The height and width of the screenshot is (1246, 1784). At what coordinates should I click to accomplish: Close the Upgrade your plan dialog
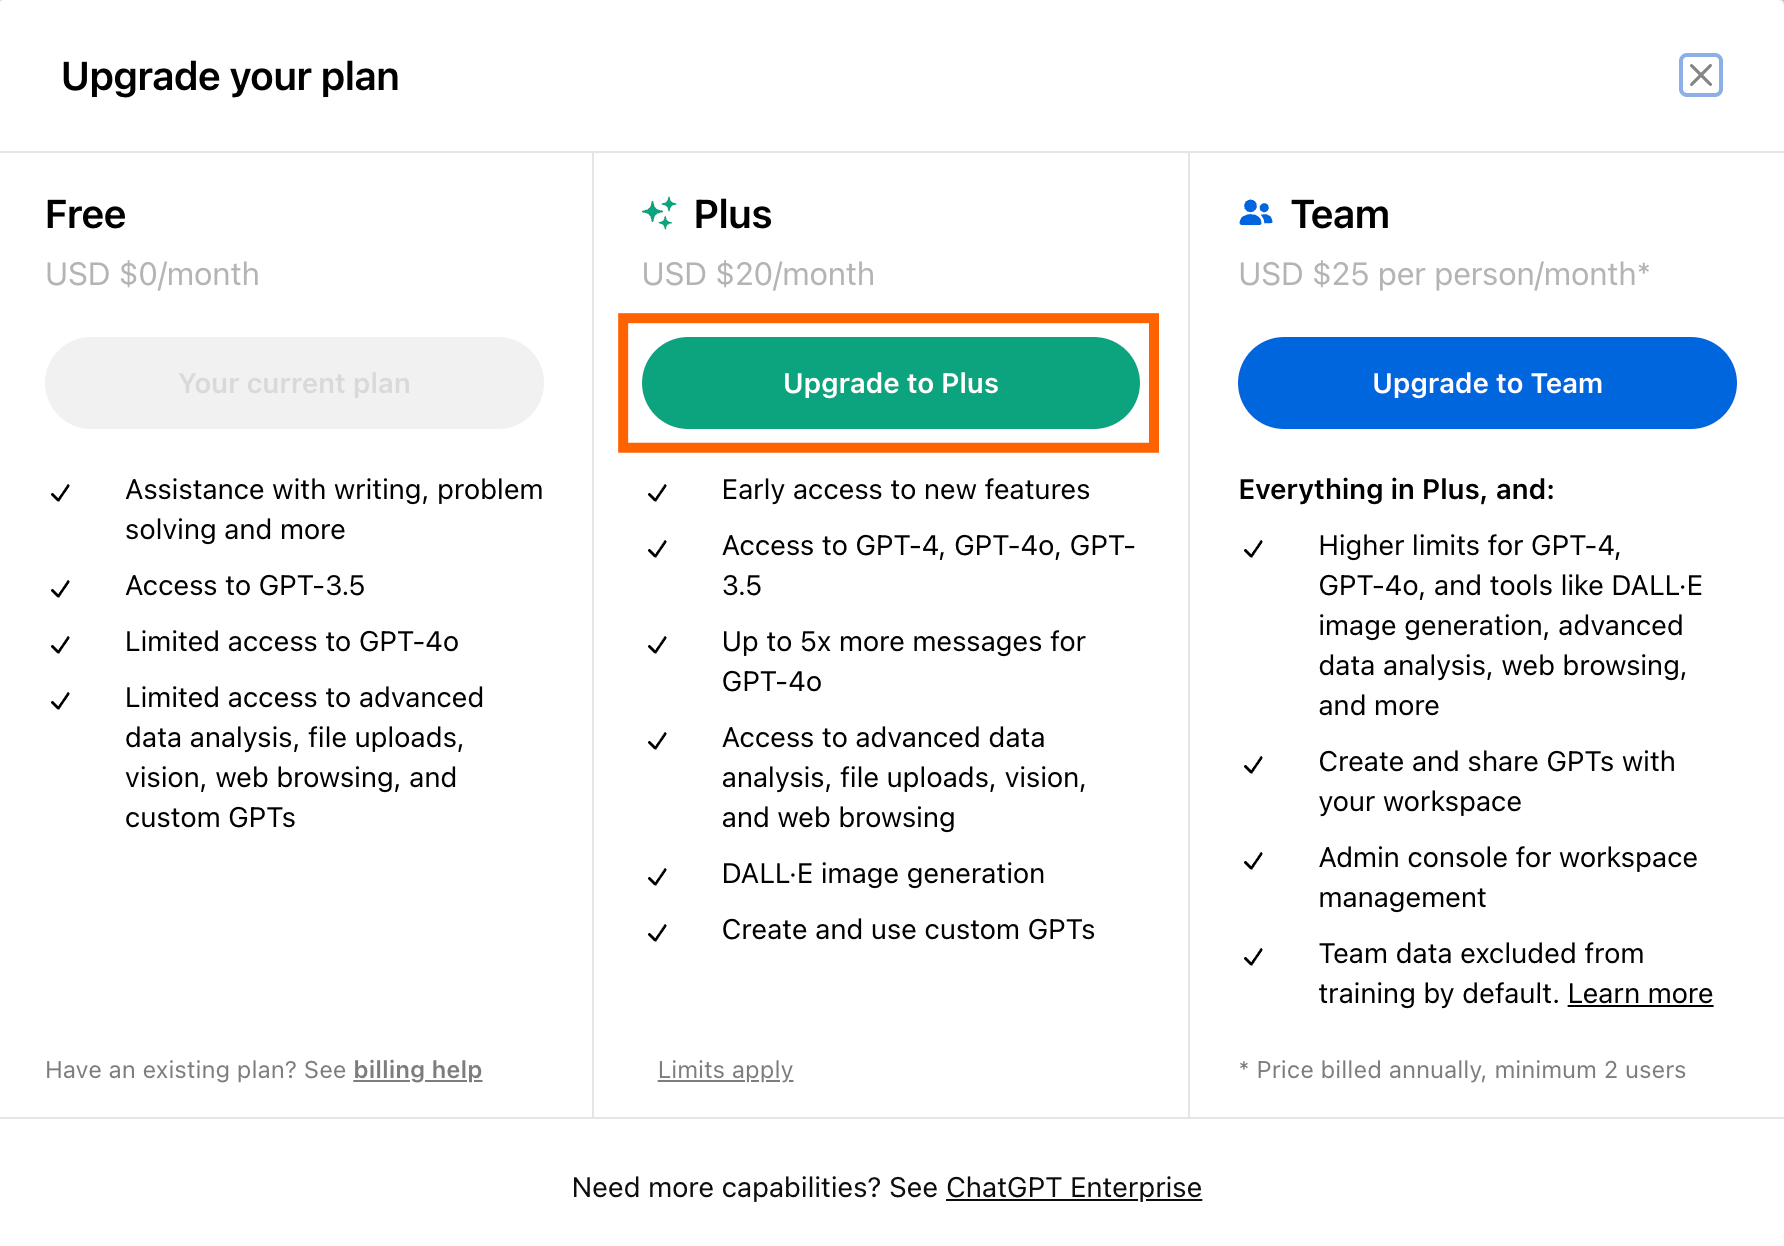1700,75
